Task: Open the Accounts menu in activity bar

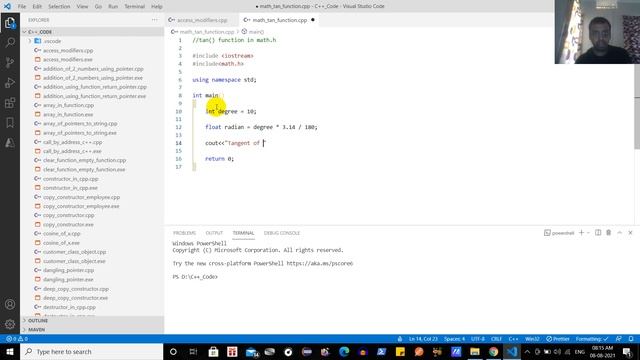Action: tap(10, 304)
